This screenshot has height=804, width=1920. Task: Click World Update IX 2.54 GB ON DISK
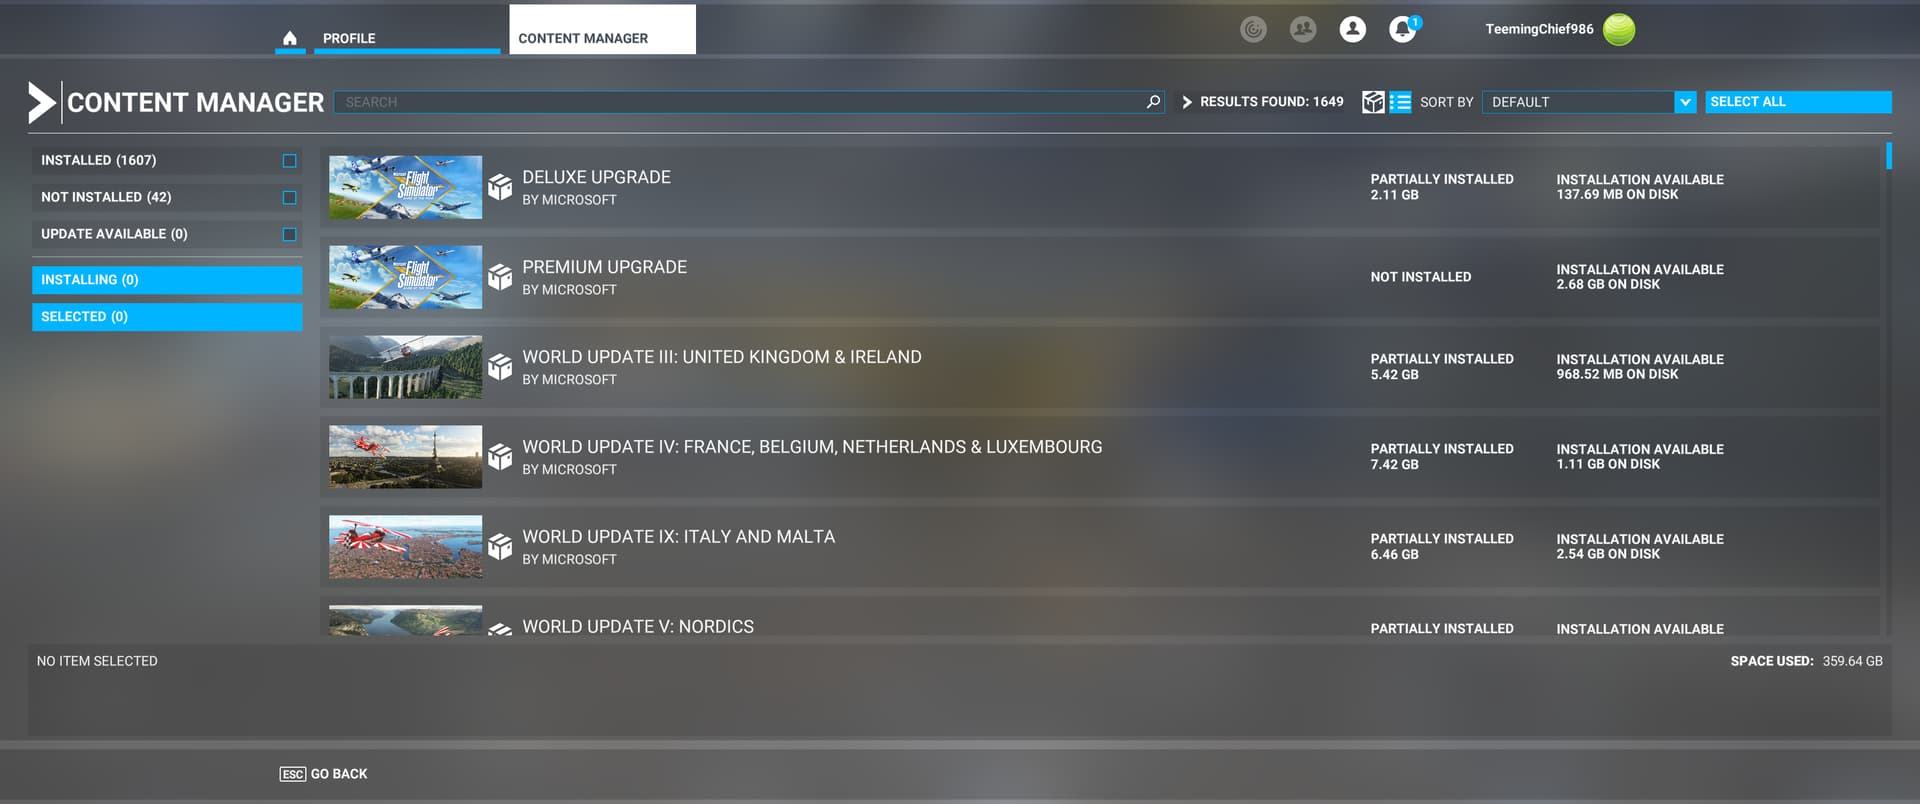1608,554
